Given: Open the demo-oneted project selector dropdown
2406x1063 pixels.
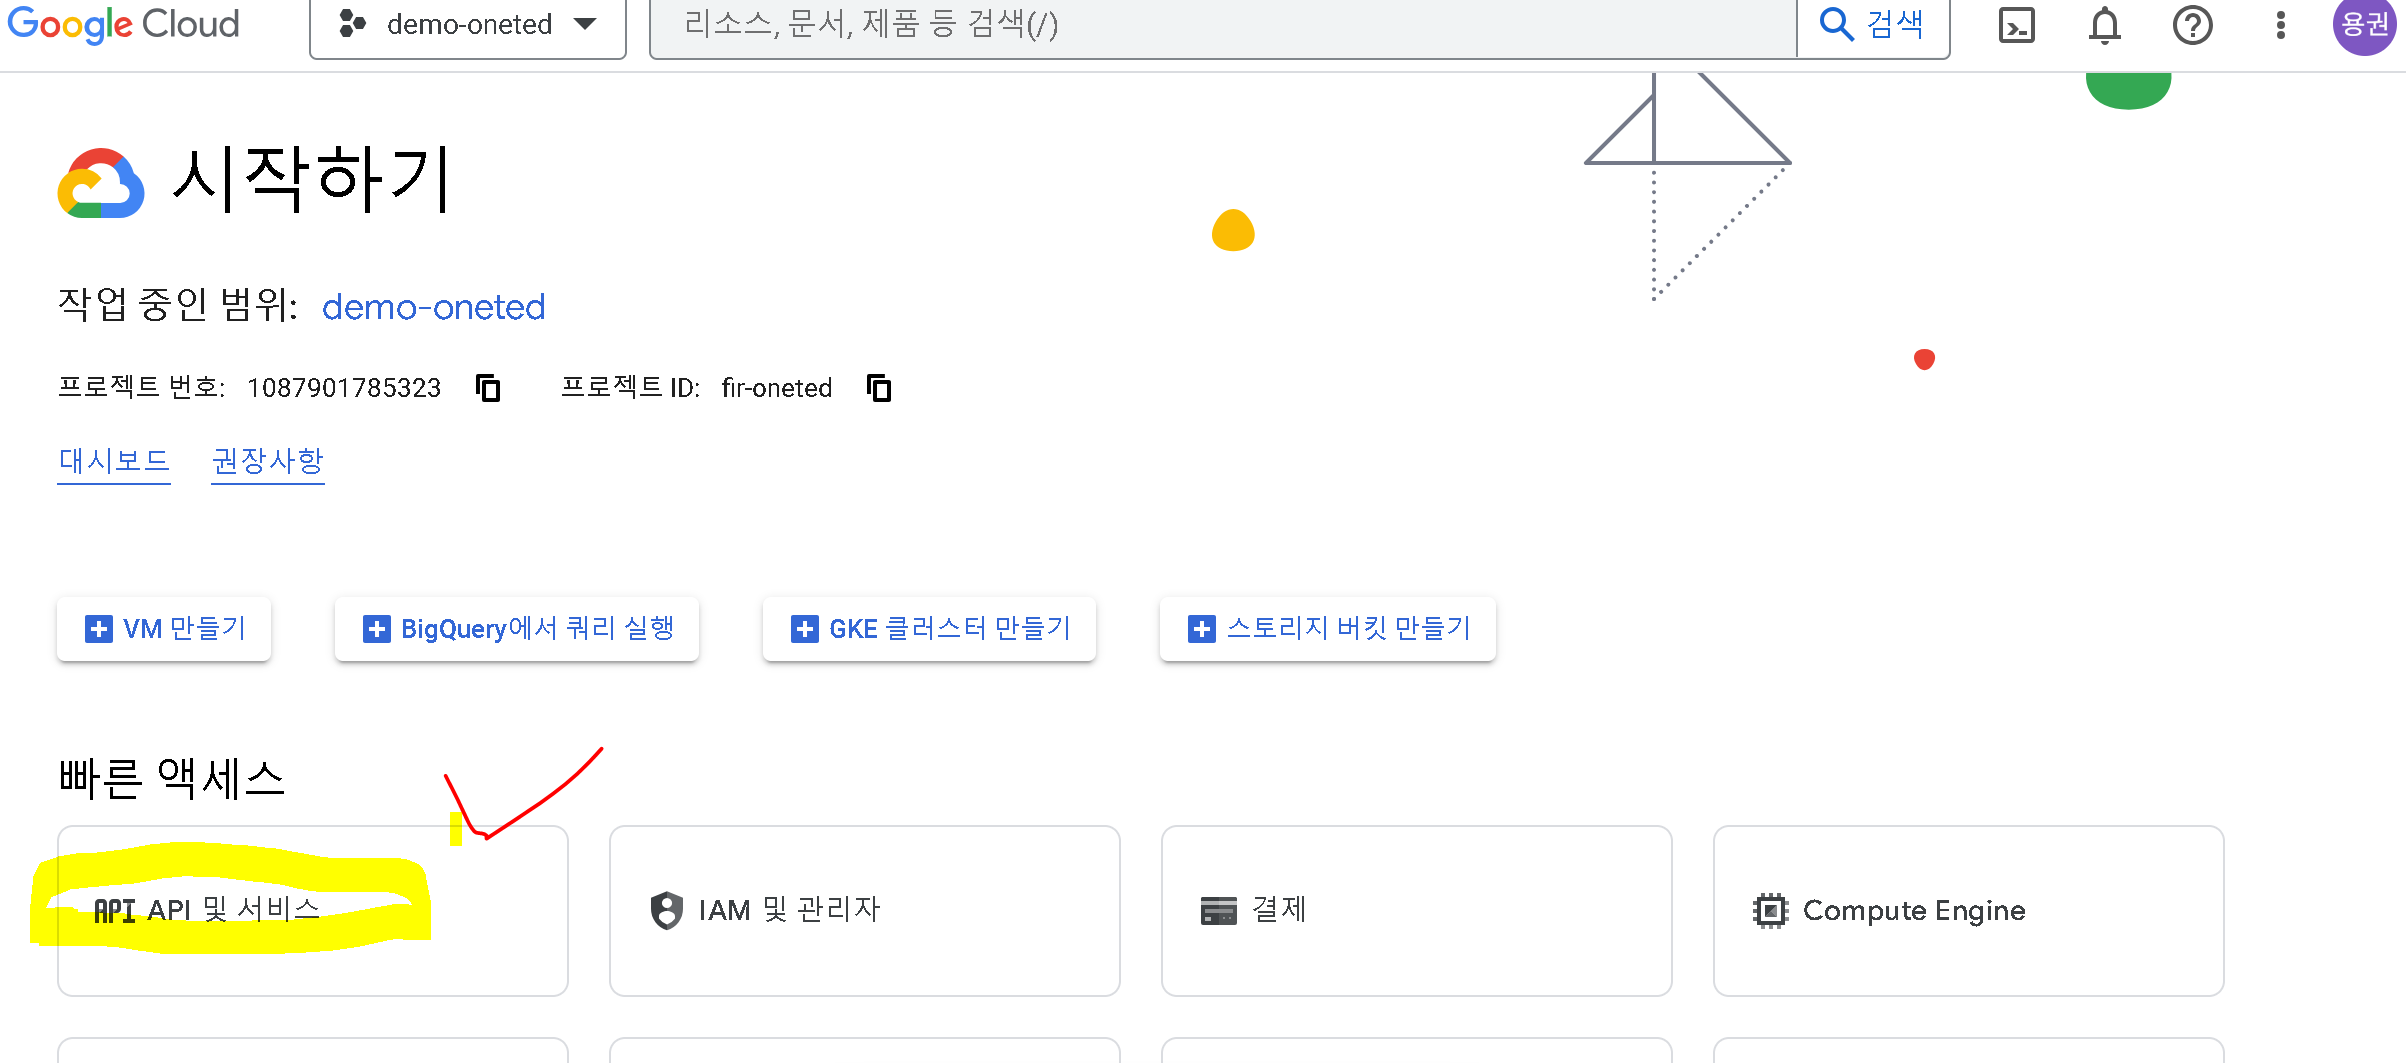Looking at the screenshot, I should click(x=468, y=26).
